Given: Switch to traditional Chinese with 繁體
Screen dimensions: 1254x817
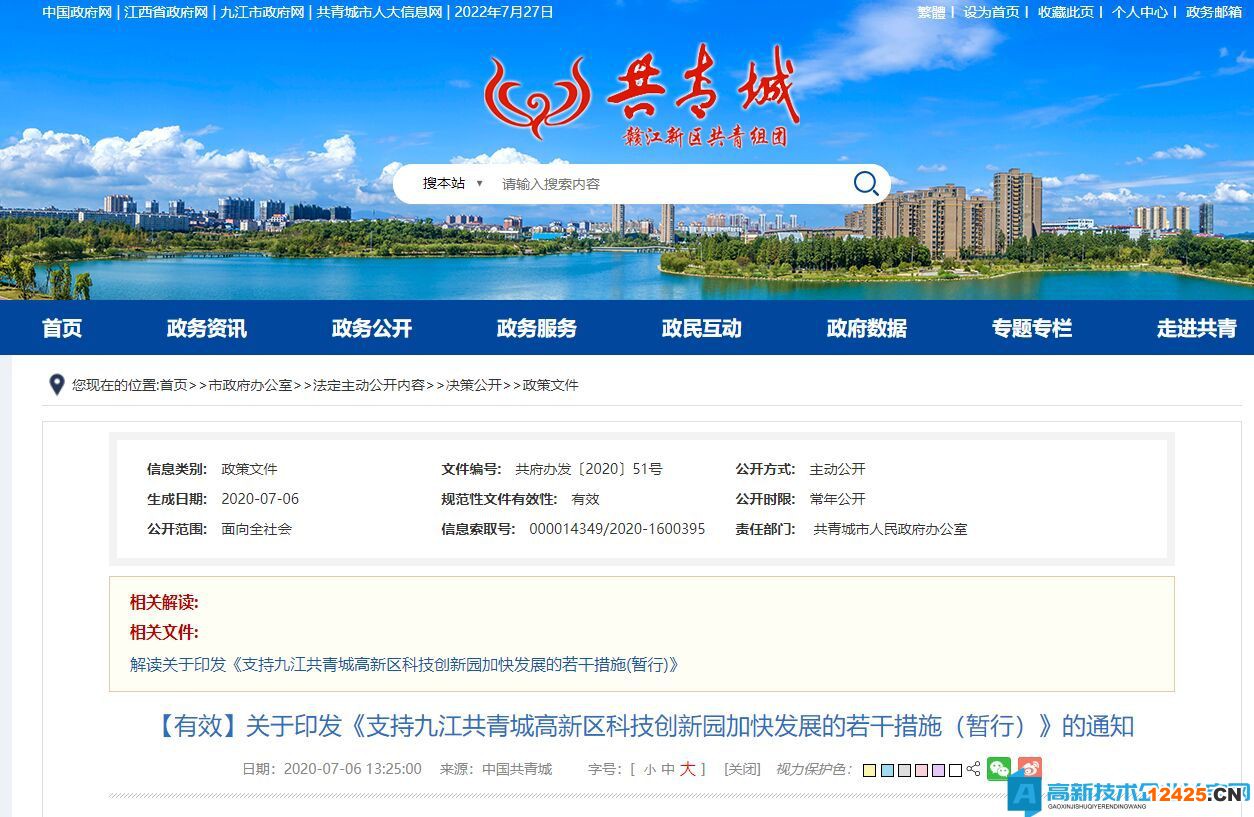Looking at the screenshot, I should click(x=931, y=12).
